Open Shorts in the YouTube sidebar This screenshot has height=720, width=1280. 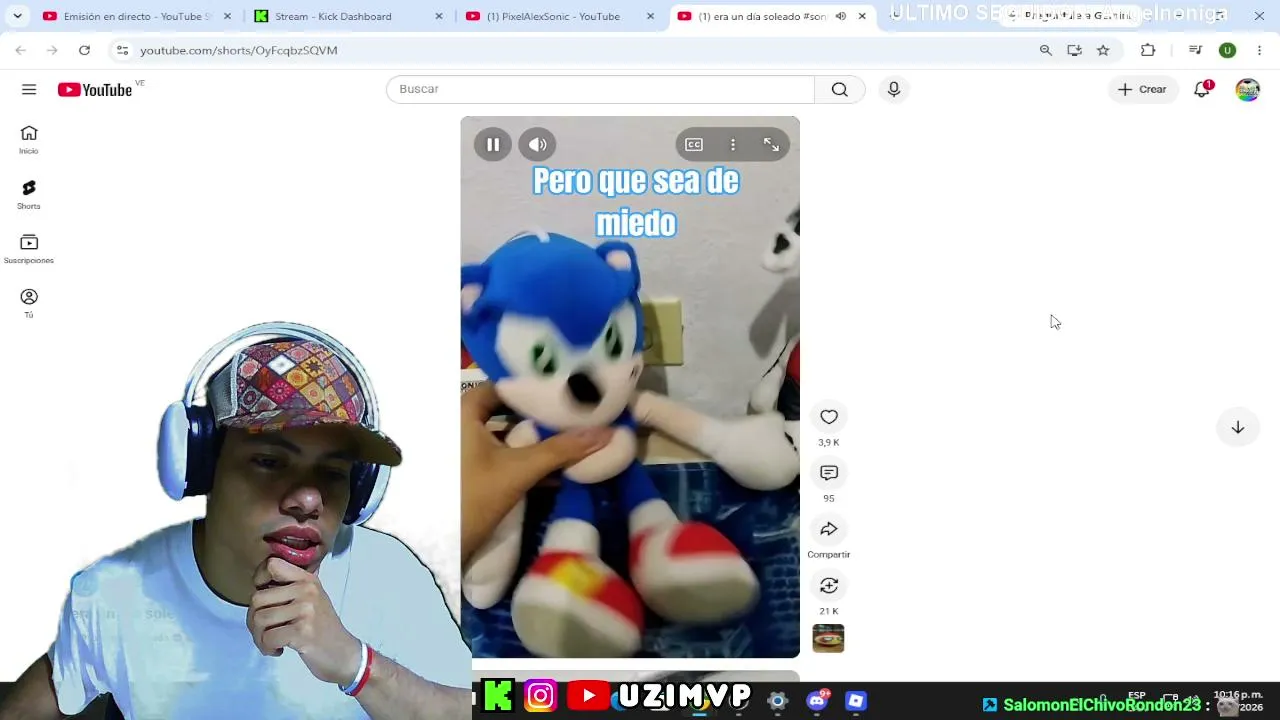click(x=29, y=194)
